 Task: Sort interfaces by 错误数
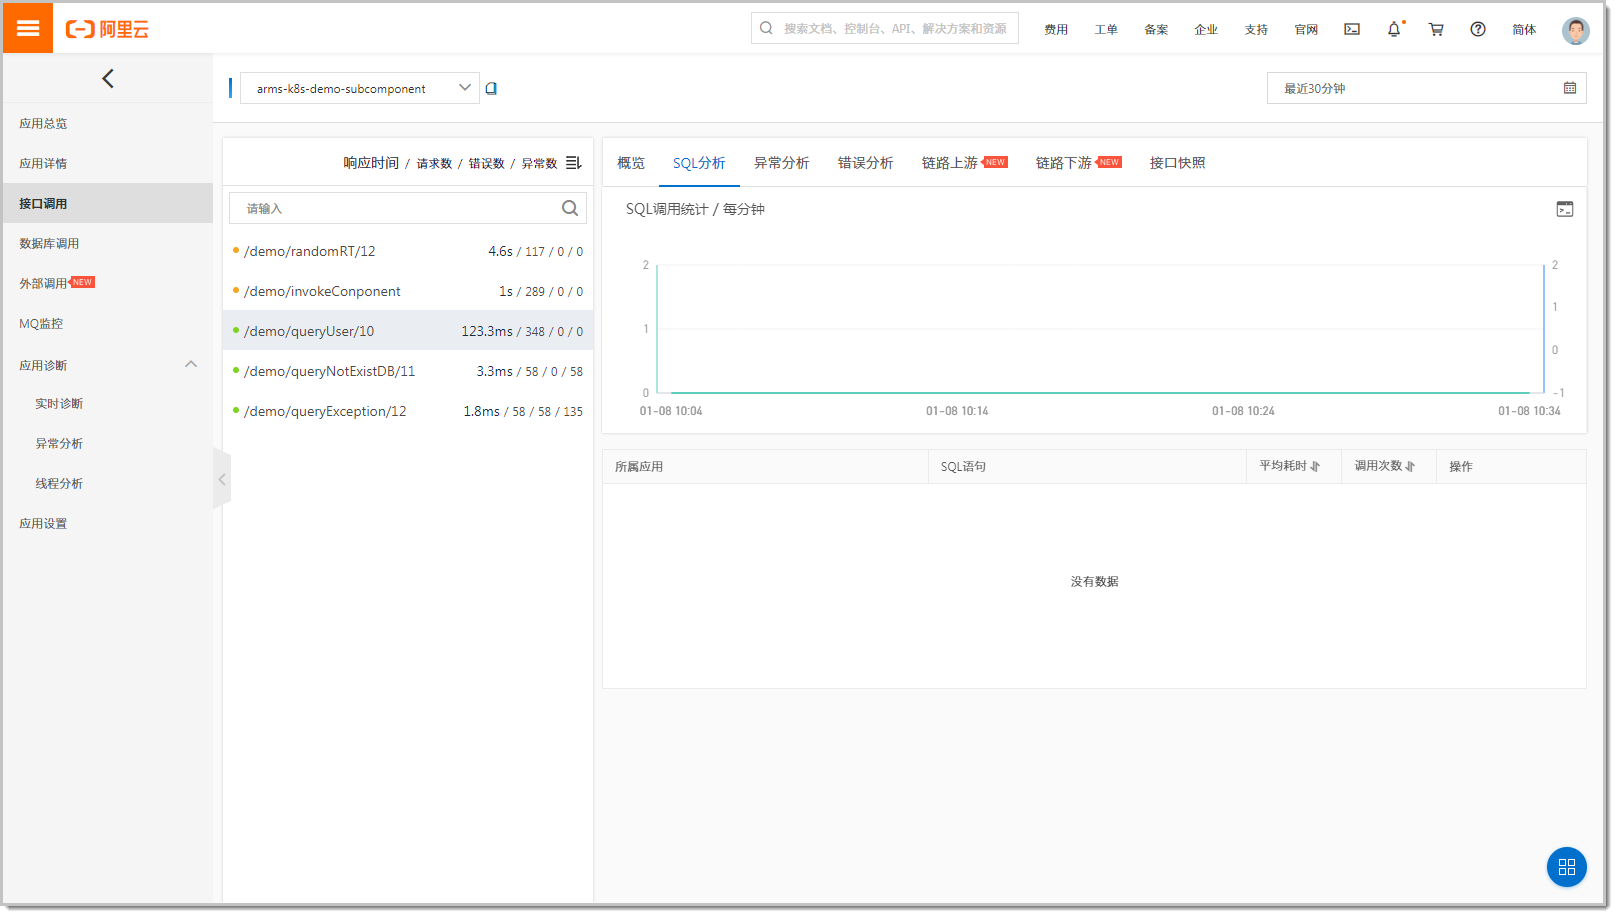(486, 163)
